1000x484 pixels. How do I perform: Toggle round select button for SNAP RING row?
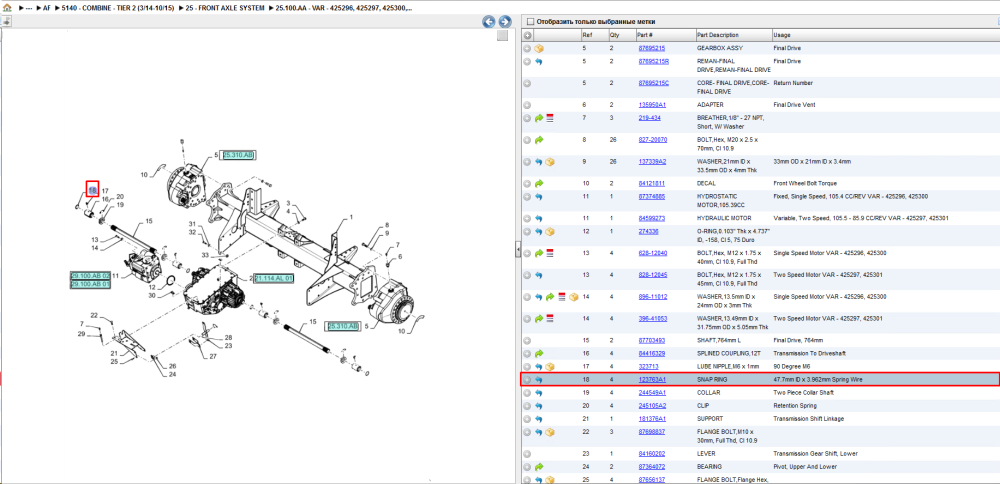[x=527, y=380]
